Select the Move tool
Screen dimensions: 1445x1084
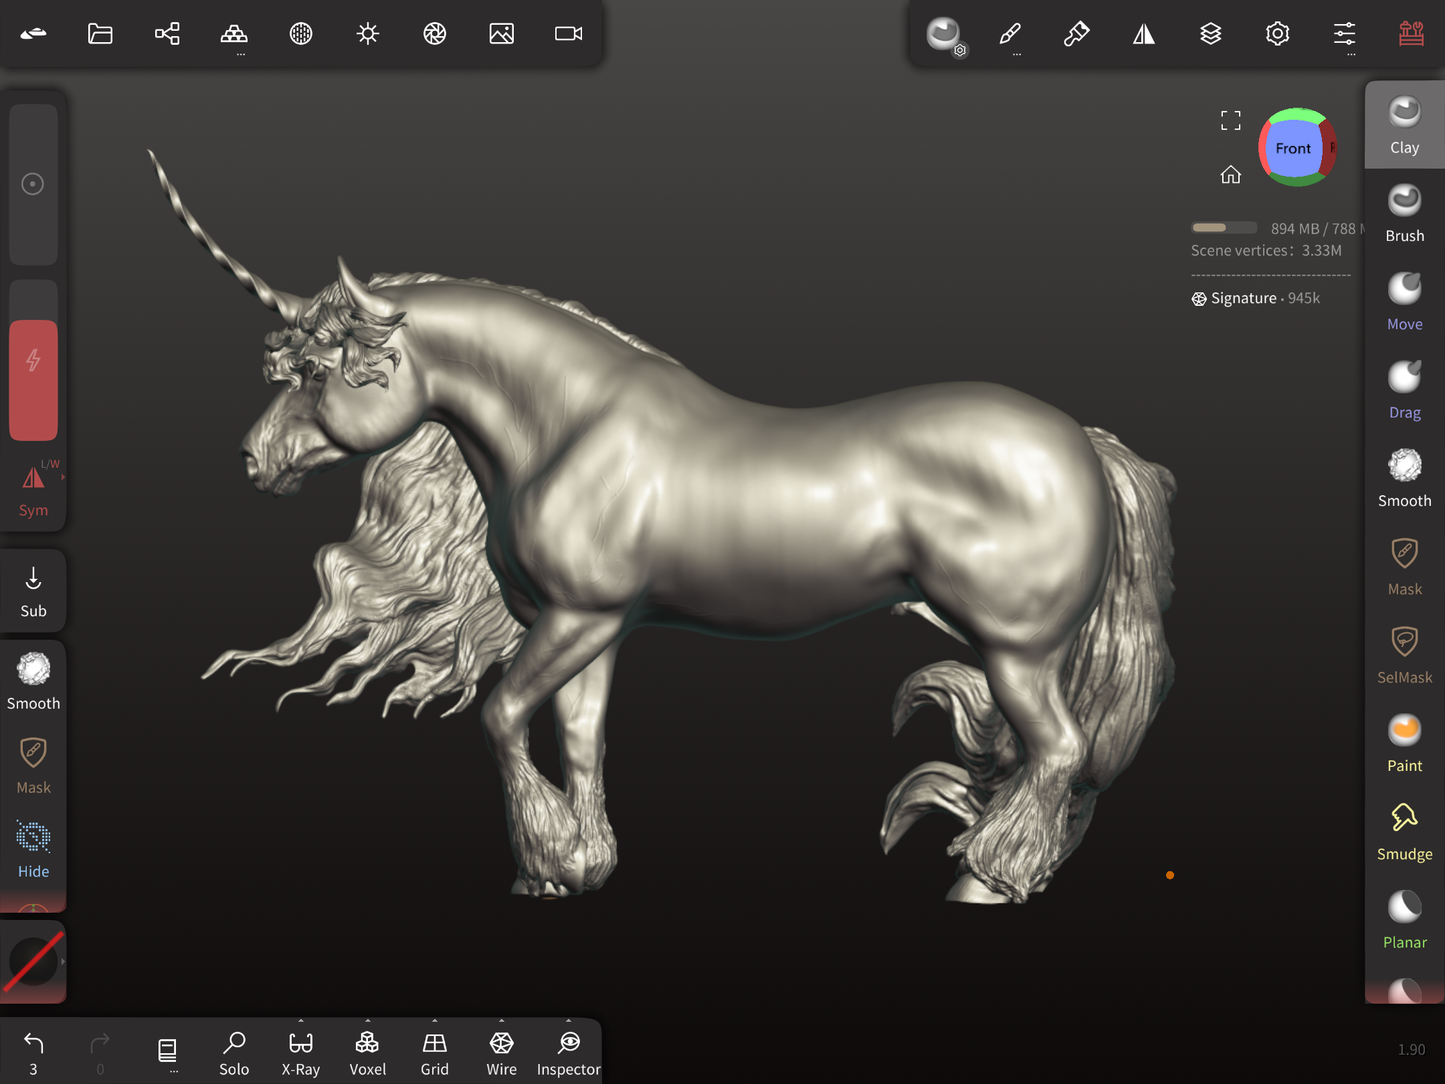[x=1404, y=301]
